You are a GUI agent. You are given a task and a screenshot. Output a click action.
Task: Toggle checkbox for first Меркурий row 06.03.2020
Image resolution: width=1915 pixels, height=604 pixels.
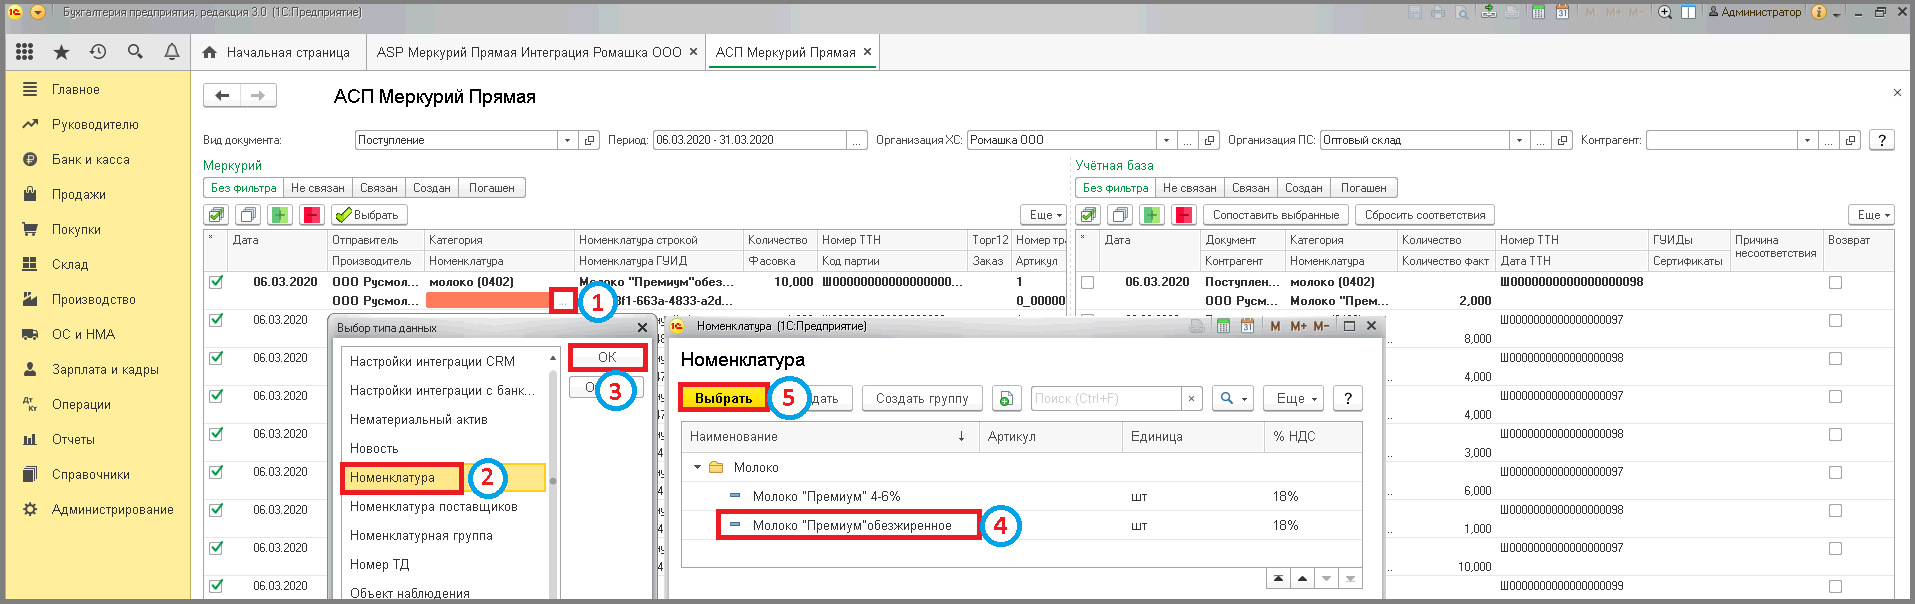[216, 282]
